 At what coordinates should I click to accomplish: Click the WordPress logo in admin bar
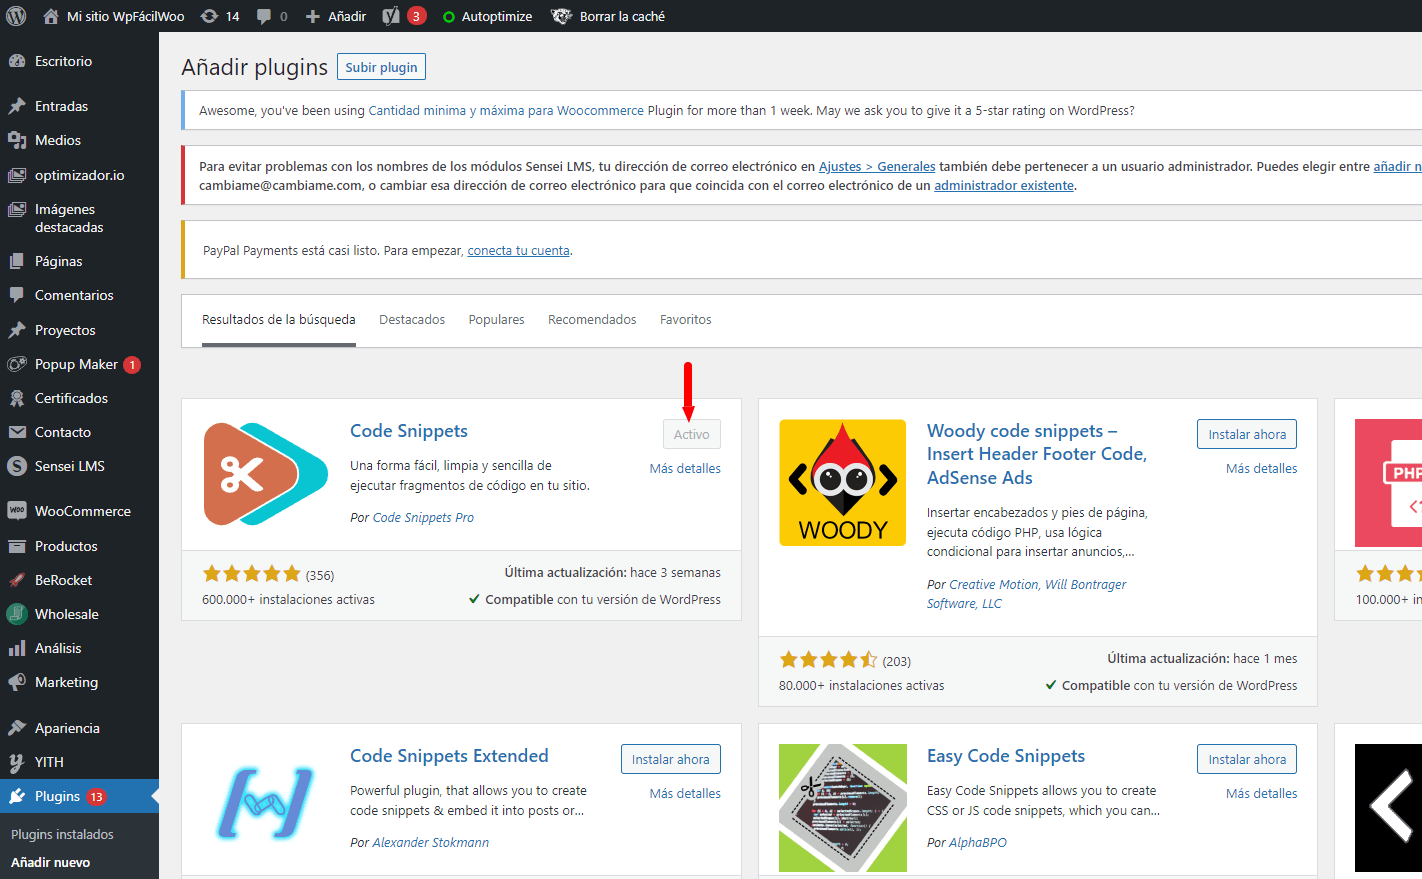pos(16,16)
